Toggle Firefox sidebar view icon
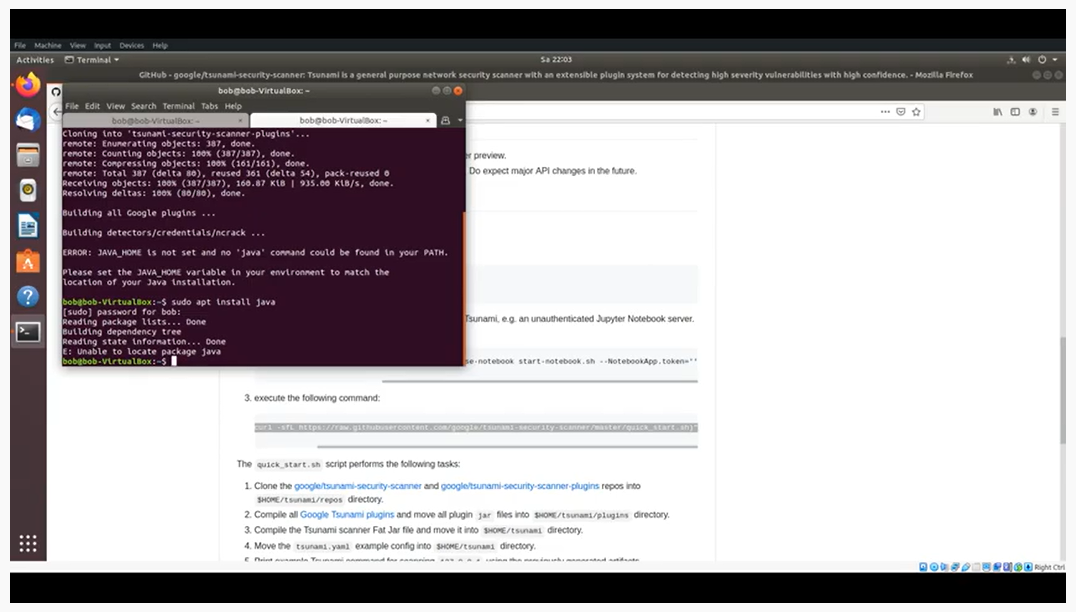Viewport: 1076px width, 612px height. pos(1015,112)
